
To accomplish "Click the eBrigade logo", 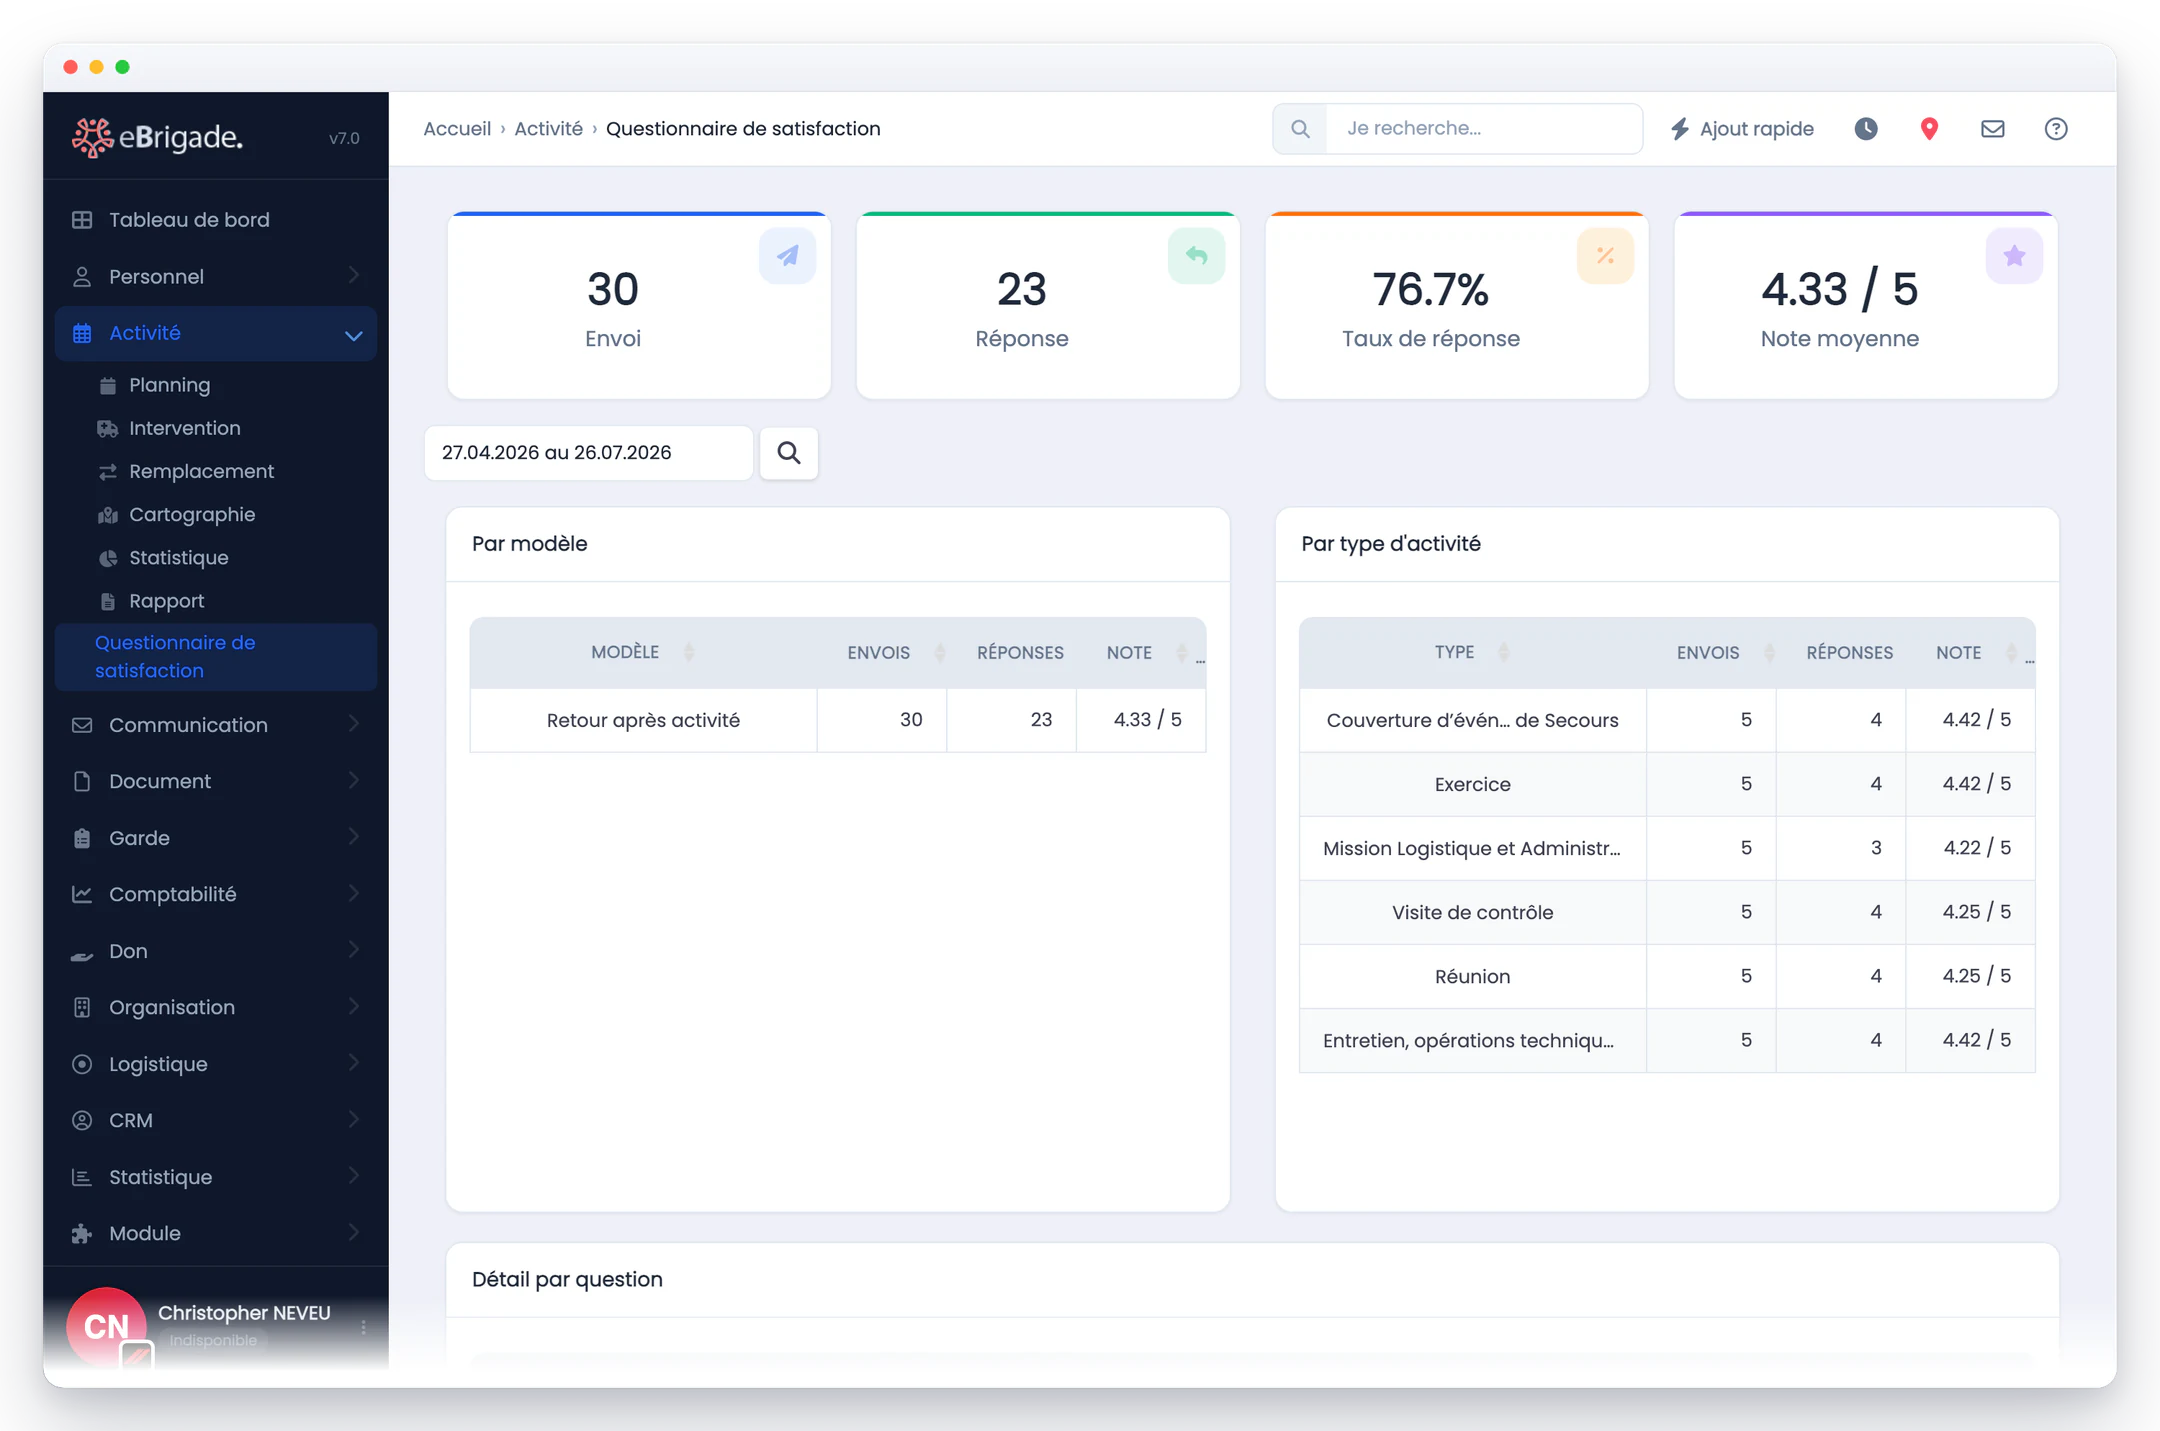I will [158, 137].
